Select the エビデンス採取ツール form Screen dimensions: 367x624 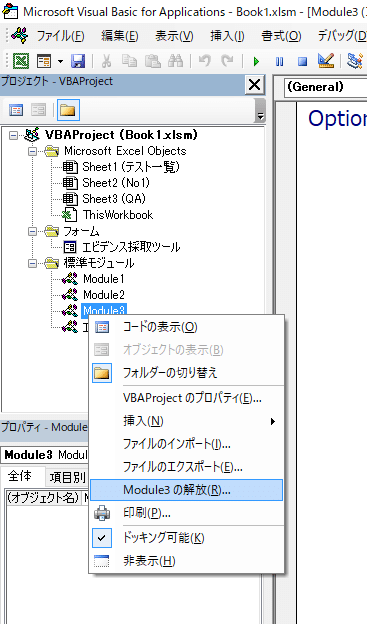[131, 247]
